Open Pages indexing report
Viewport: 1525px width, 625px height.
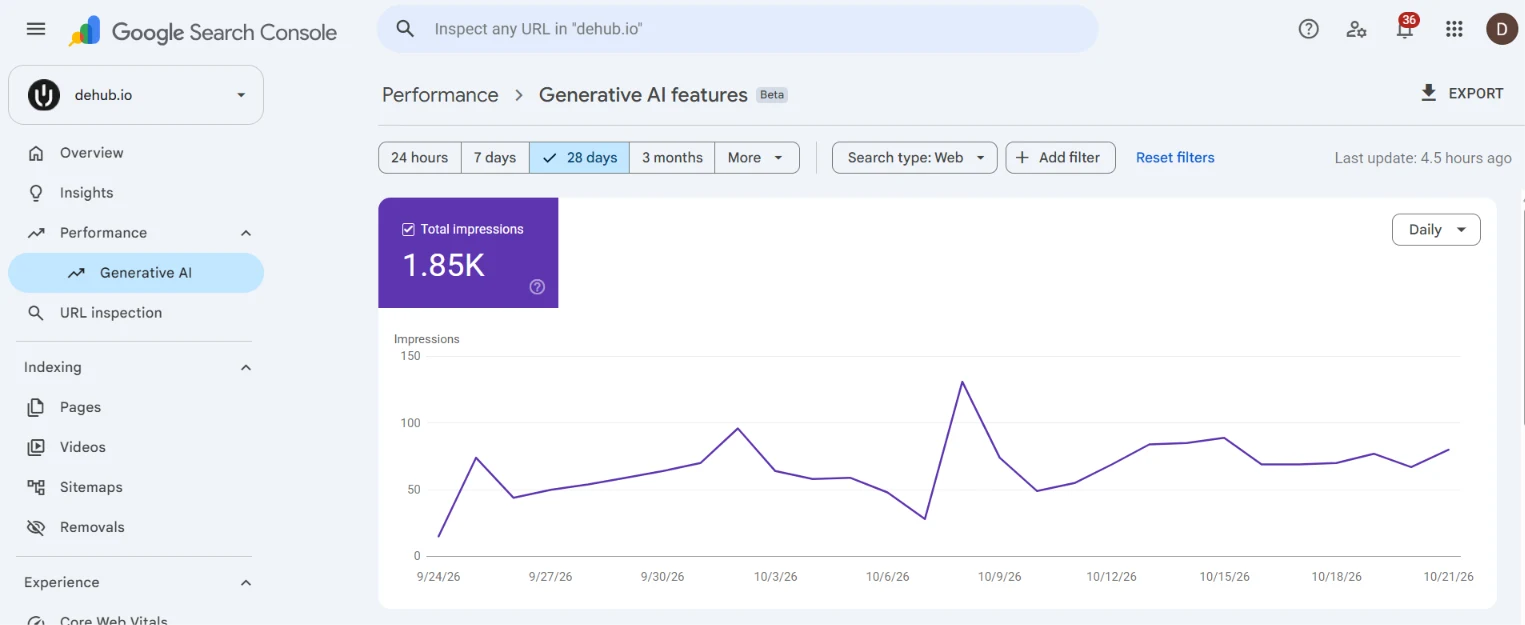coord(136,407)
